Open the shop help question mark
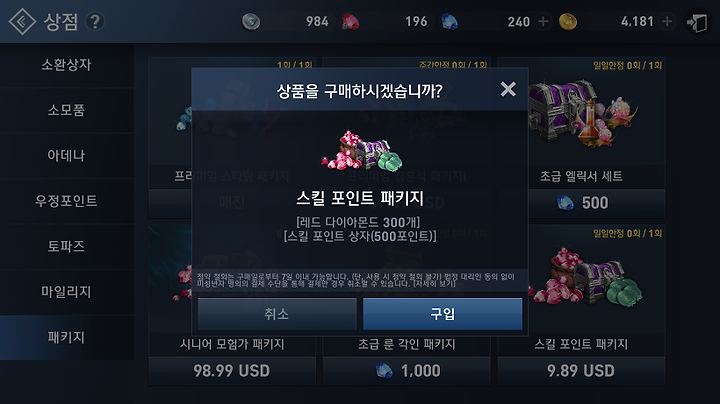720x404 pixels. tap(95, 22)
